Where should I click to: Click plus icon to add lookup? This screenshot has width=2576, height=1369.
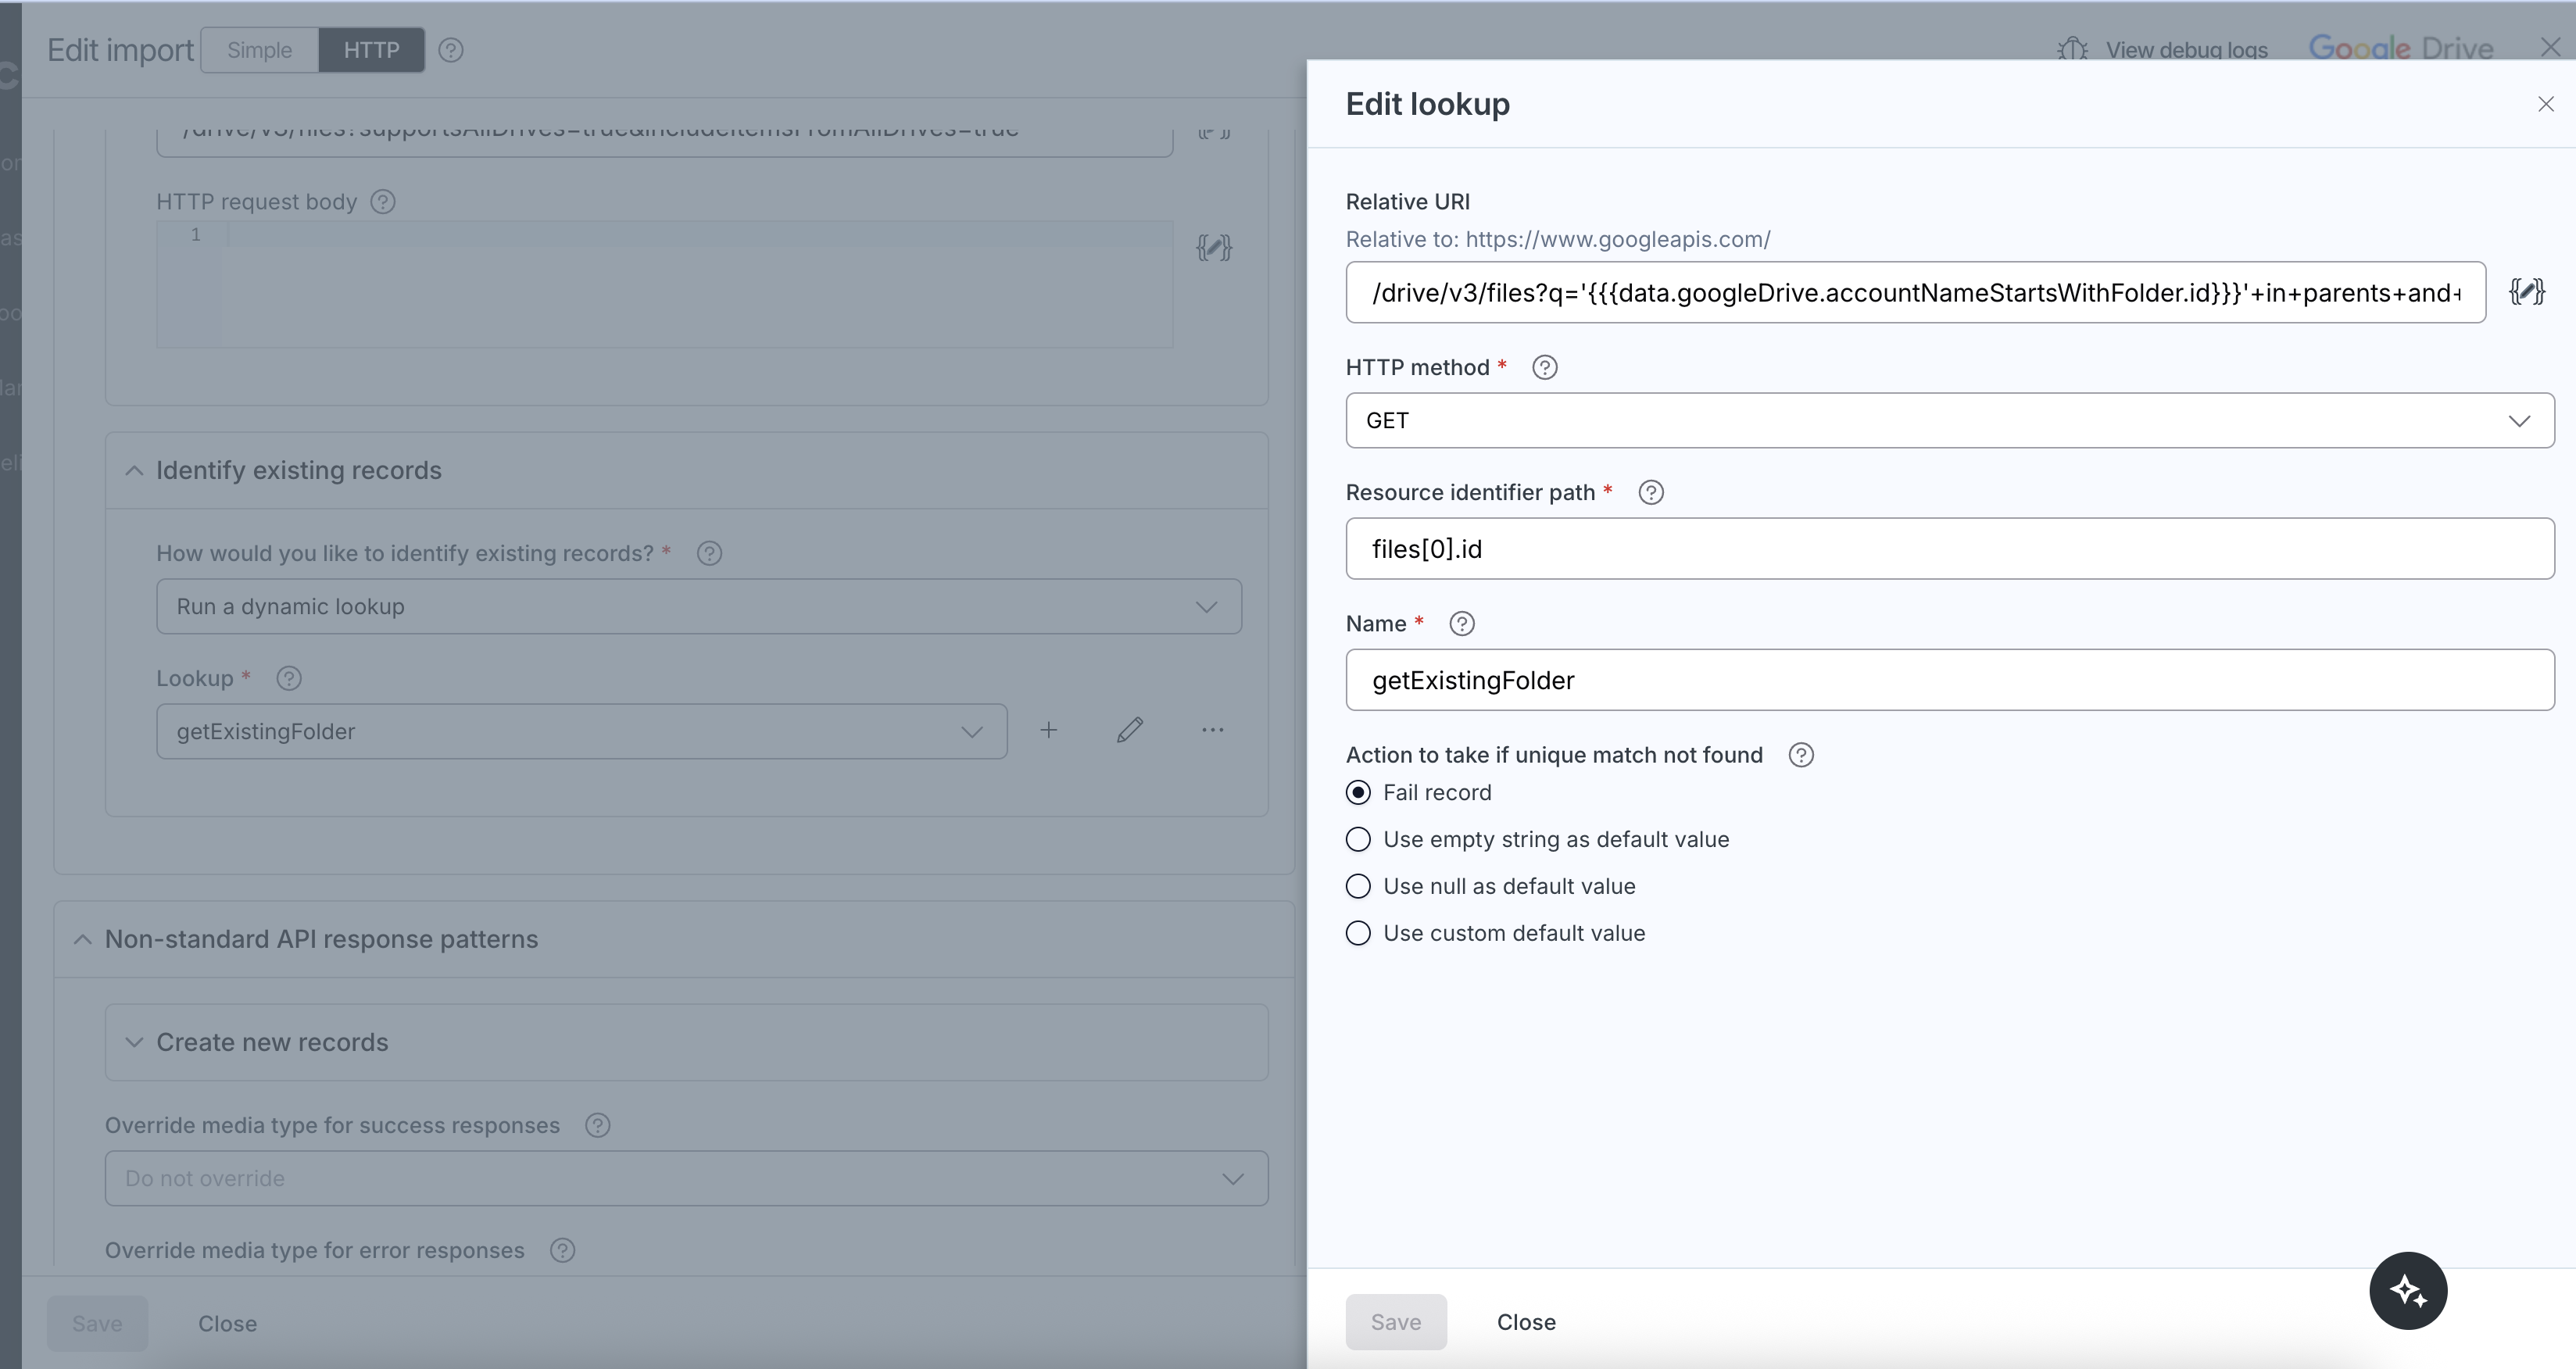pos(1048,731)
